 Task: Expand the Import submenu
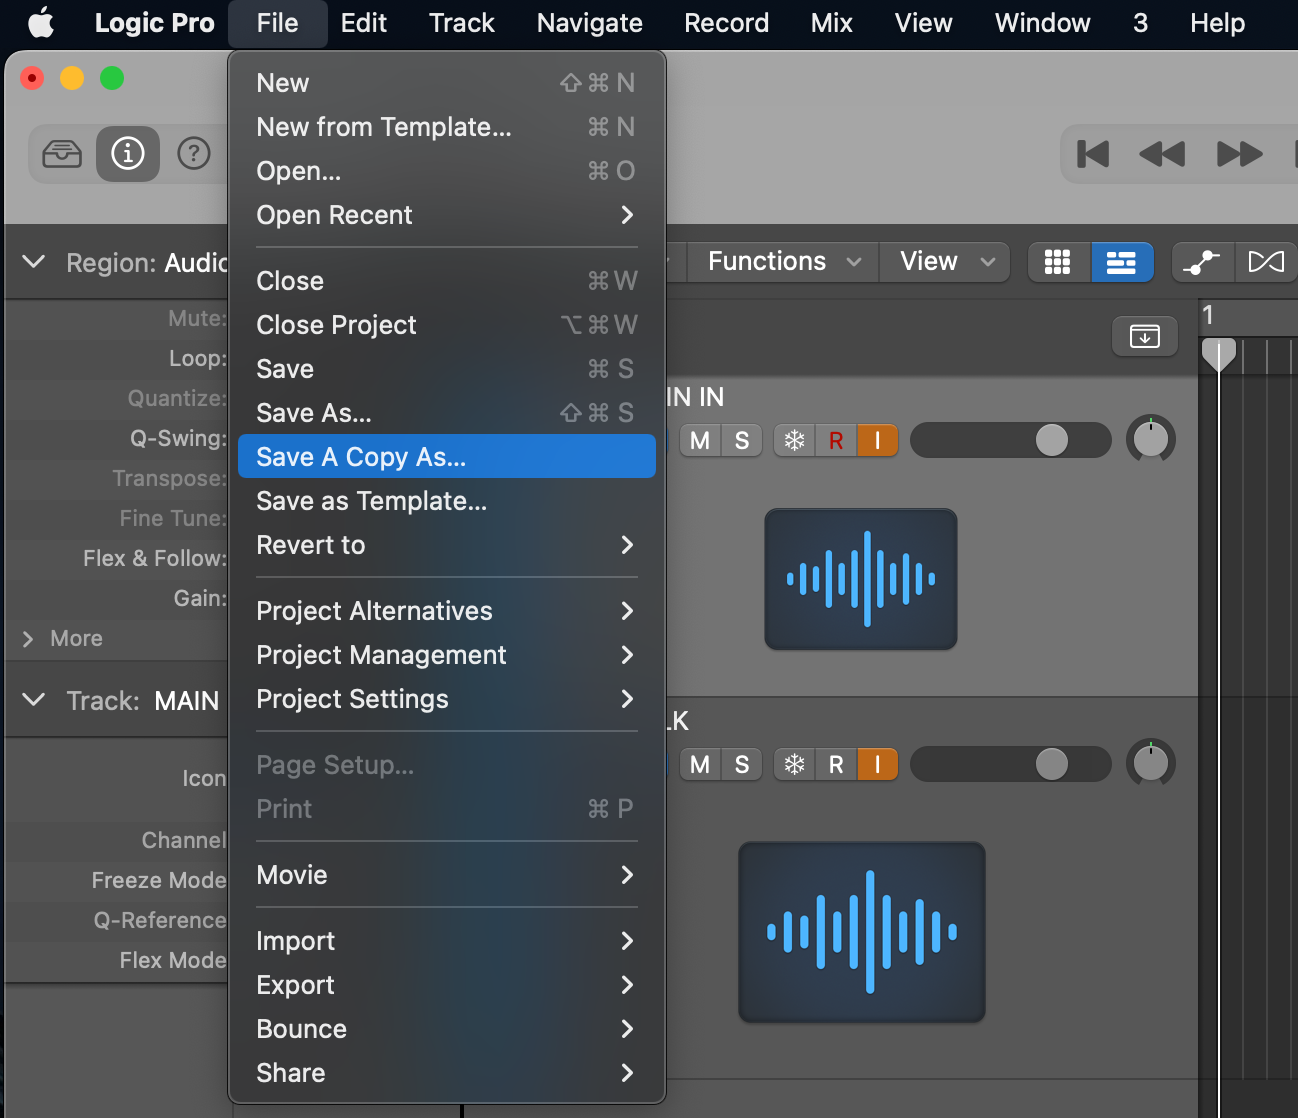(x=447, y=941)
